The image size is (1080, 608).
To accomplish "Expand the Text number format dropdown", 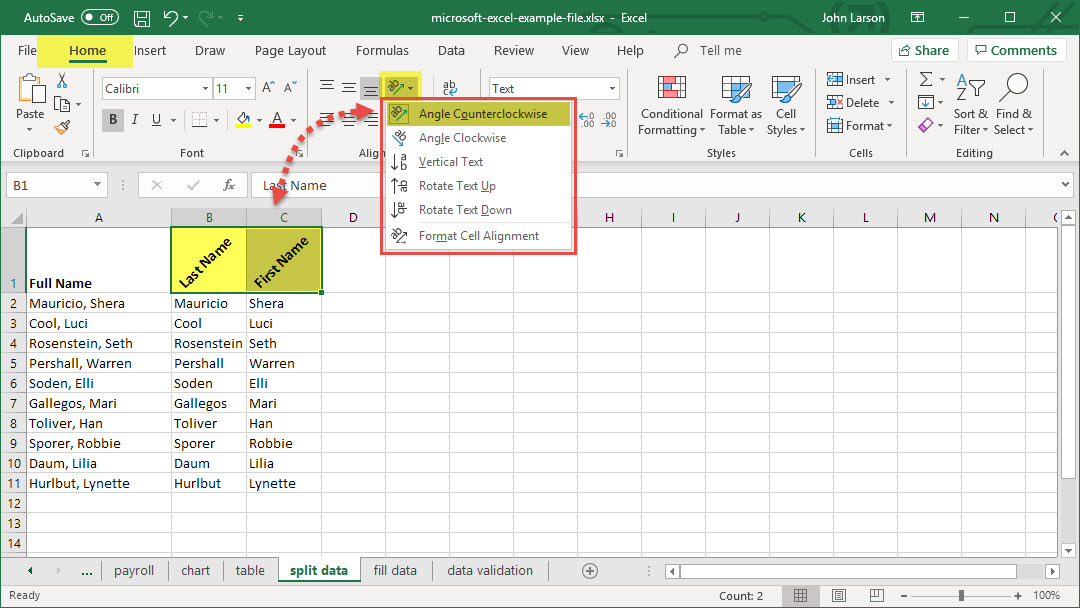I will click(611, 89).
